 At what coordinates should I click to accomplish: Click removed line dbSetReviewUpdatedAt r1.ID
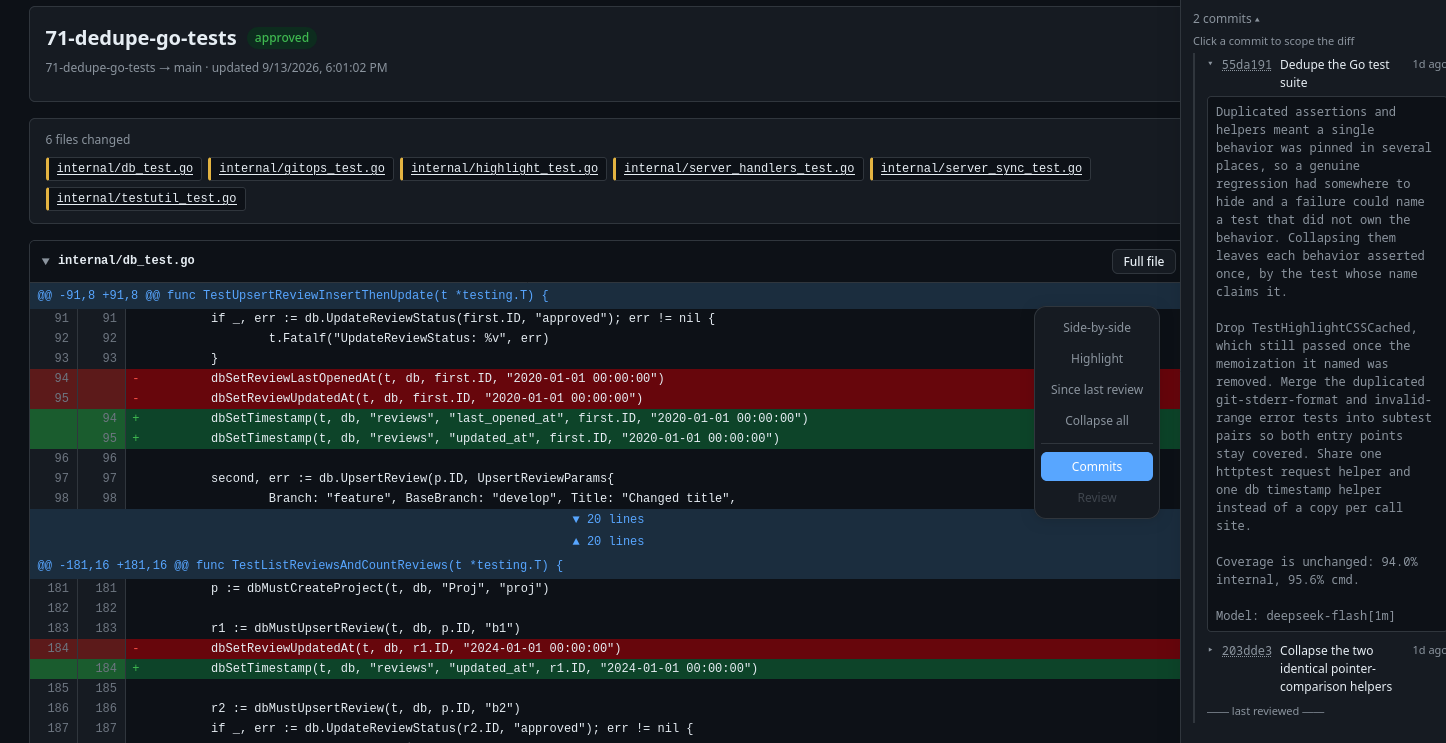(x=604, y=649)
